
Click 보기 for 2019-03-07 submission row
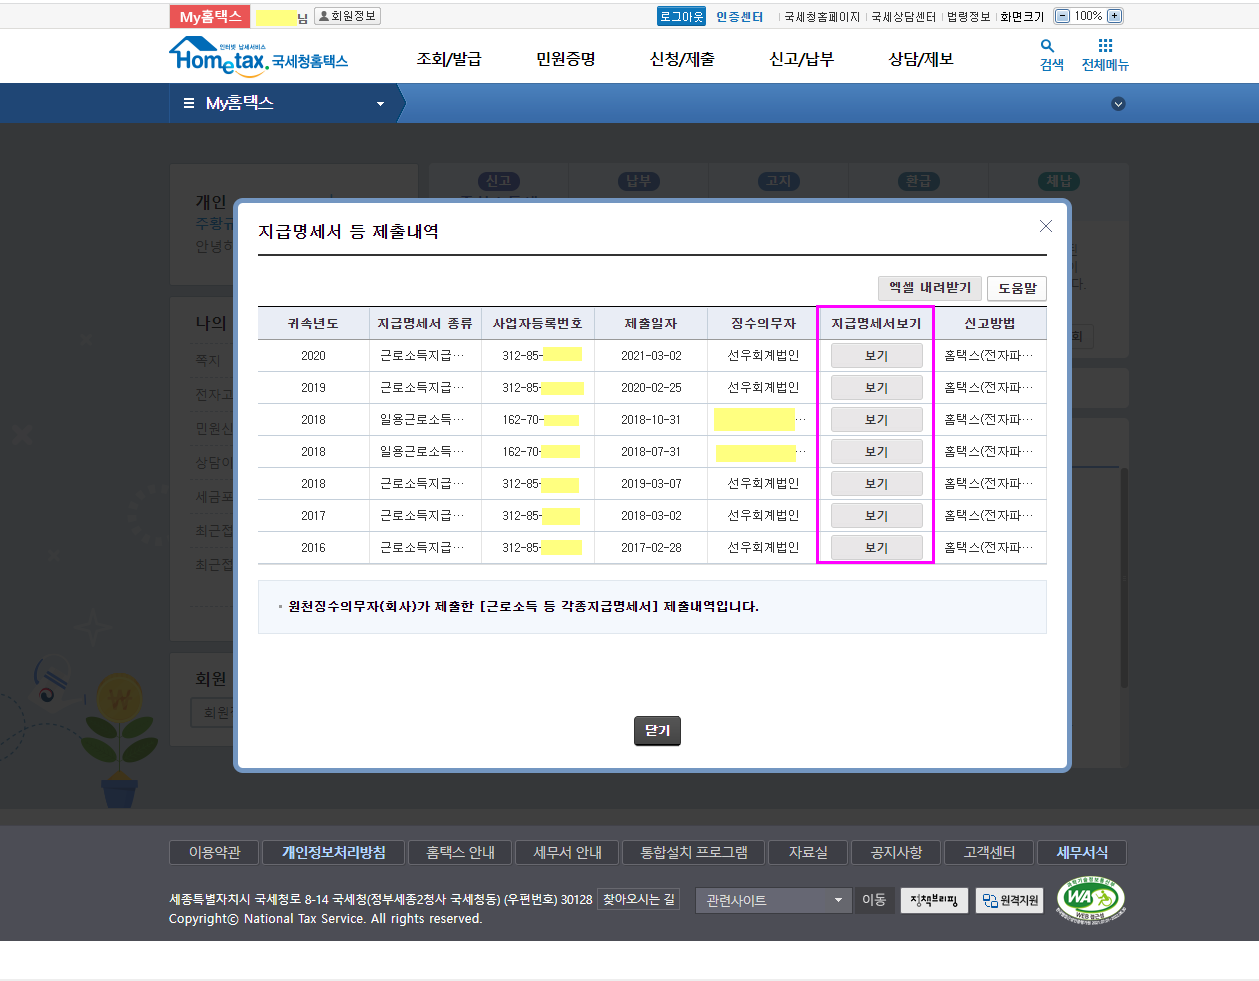click(x=876, y=484)
